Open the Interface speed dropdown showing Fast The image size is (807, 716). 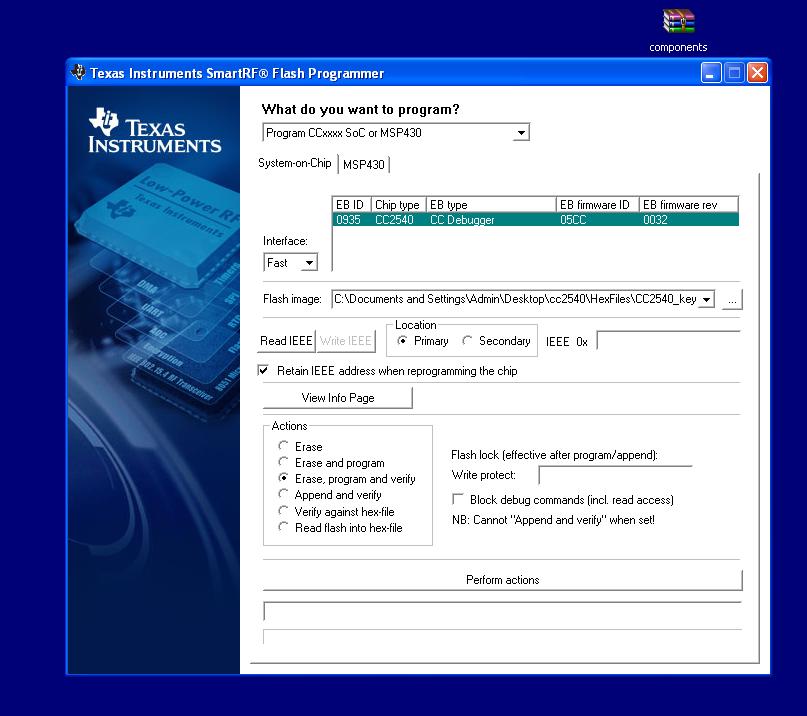[309, 263]
